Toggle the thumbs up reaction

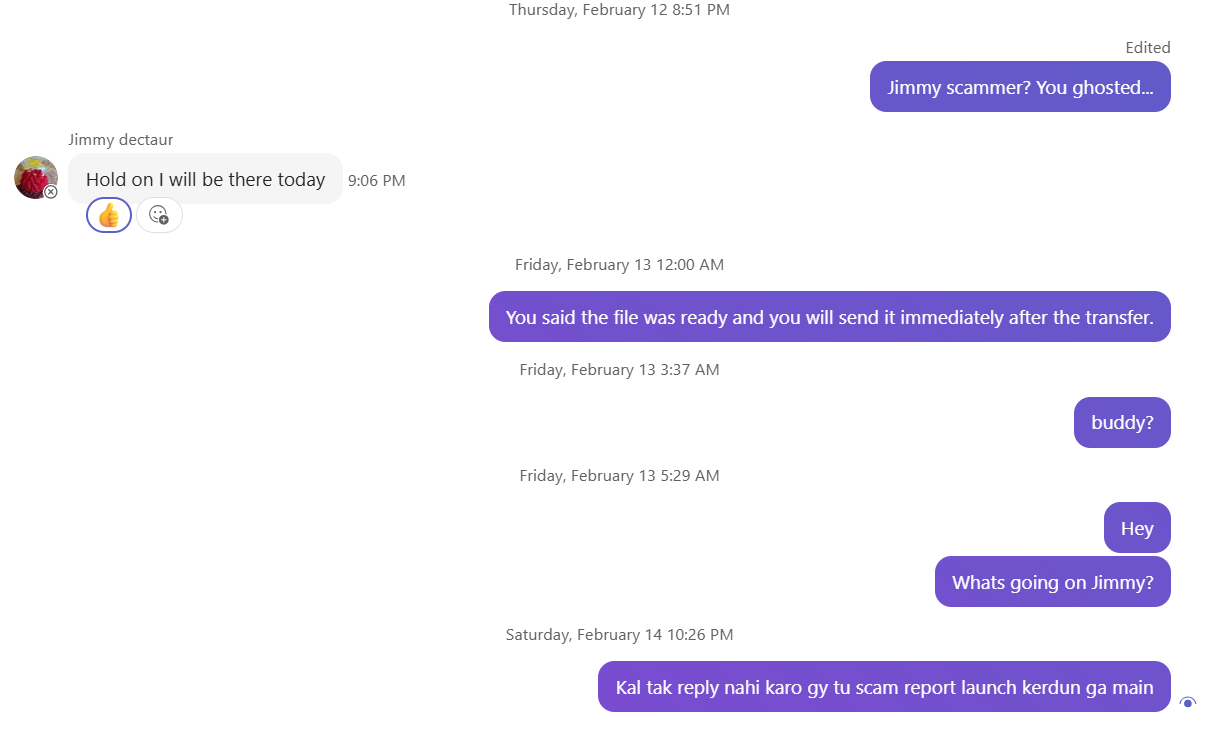(109, 215)
